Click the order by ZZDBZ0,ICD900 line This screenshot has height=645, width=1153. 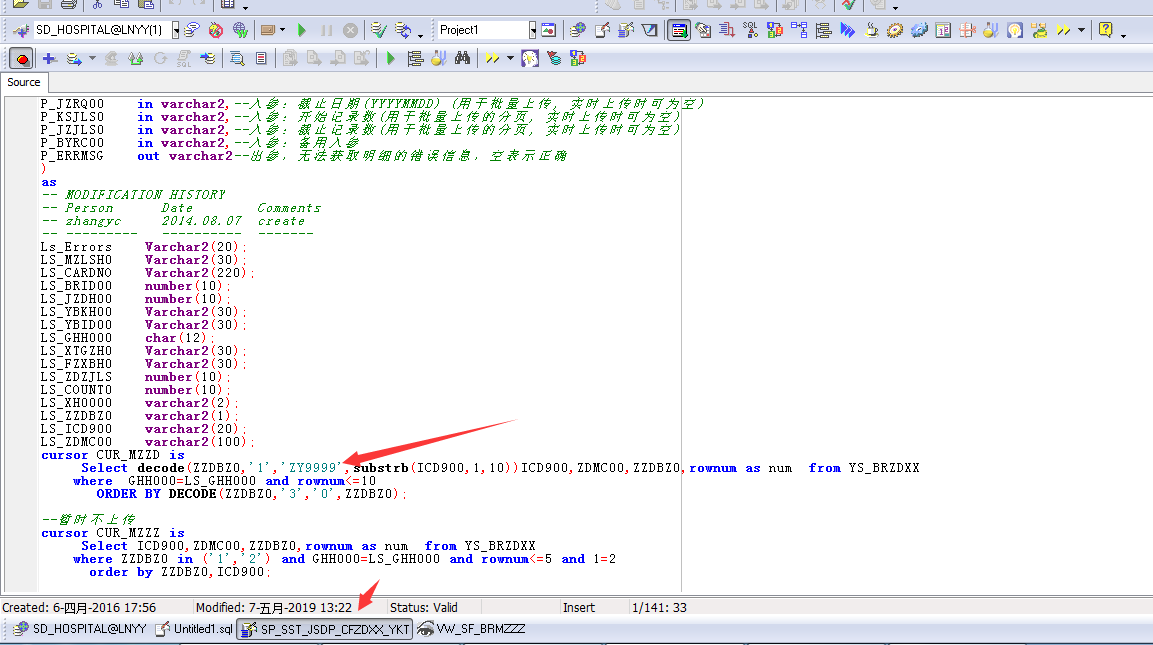click(x=180, y=572)
